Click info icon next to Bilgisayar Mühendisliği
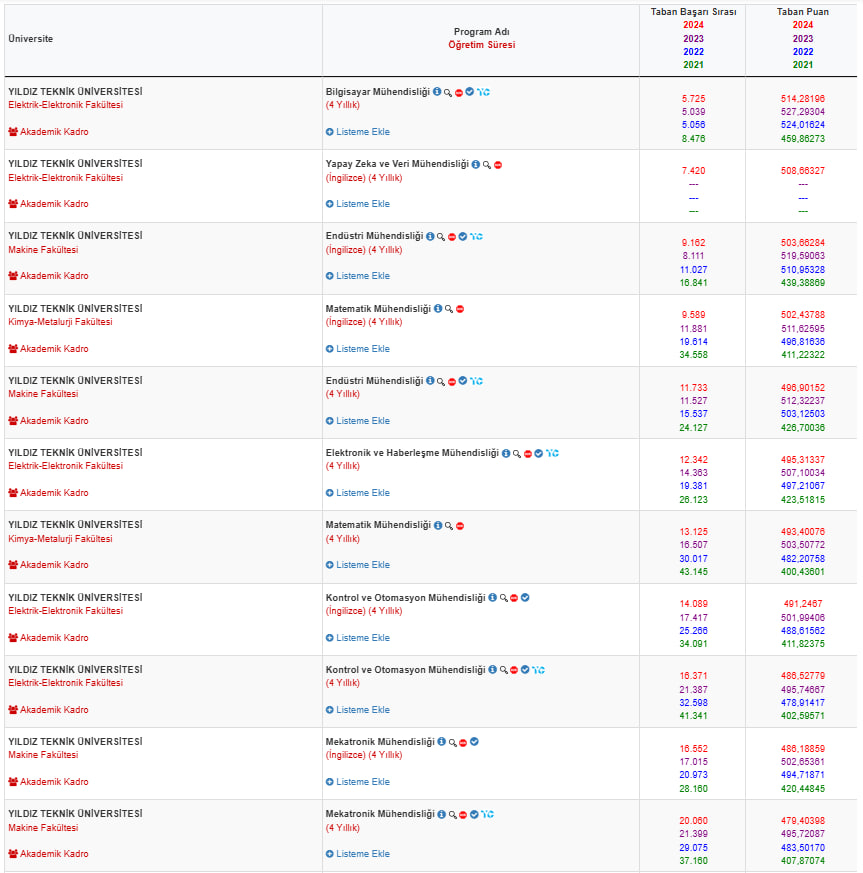This screenshot has height=873, width=863. click(437, 92)
